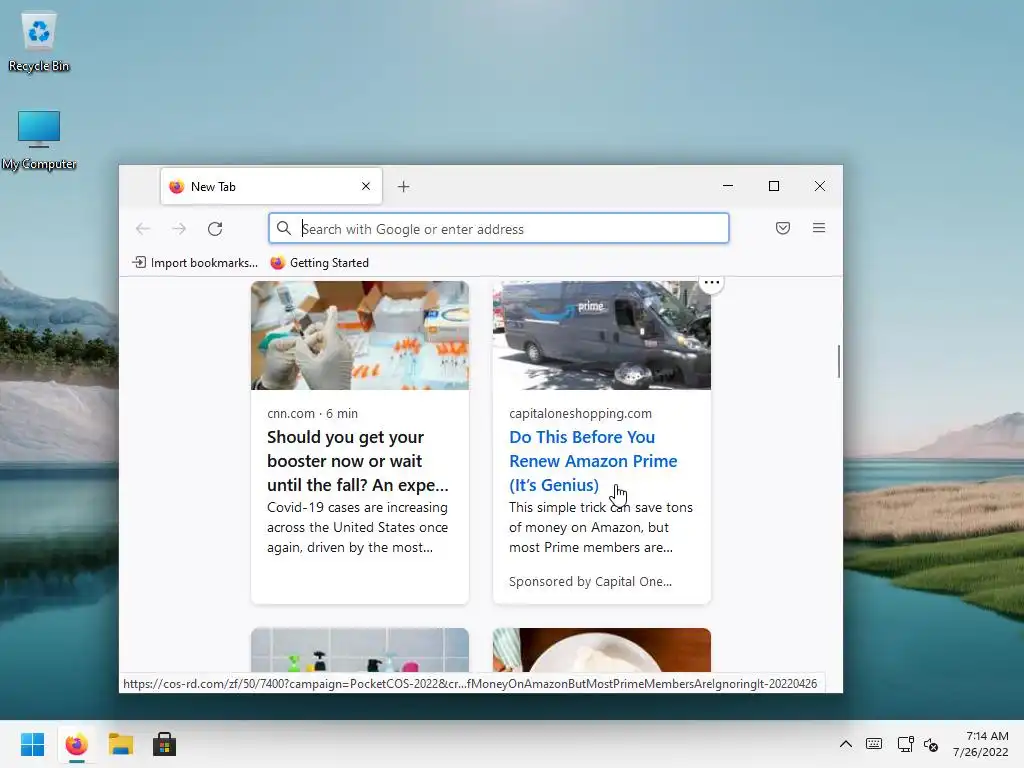The width and height of the screenshot is (1024, 768).
Task: Click capitaloneshopping.com source text
Action: pos(580,413)
